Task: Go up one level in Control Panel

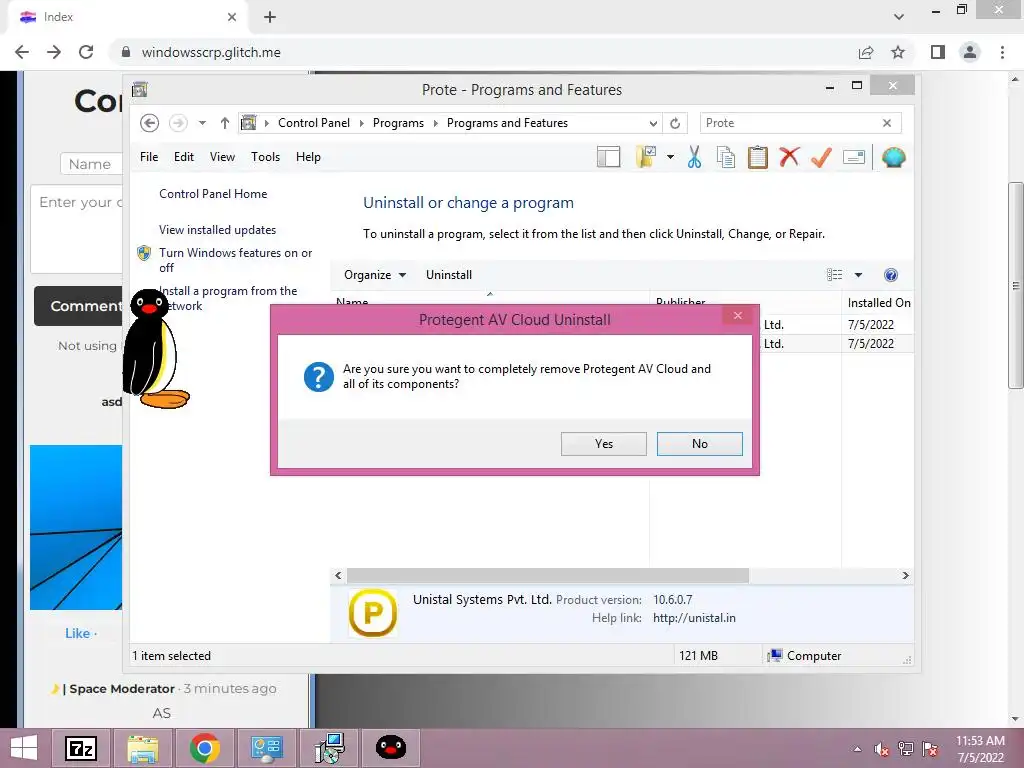Action: click(225, 123)
